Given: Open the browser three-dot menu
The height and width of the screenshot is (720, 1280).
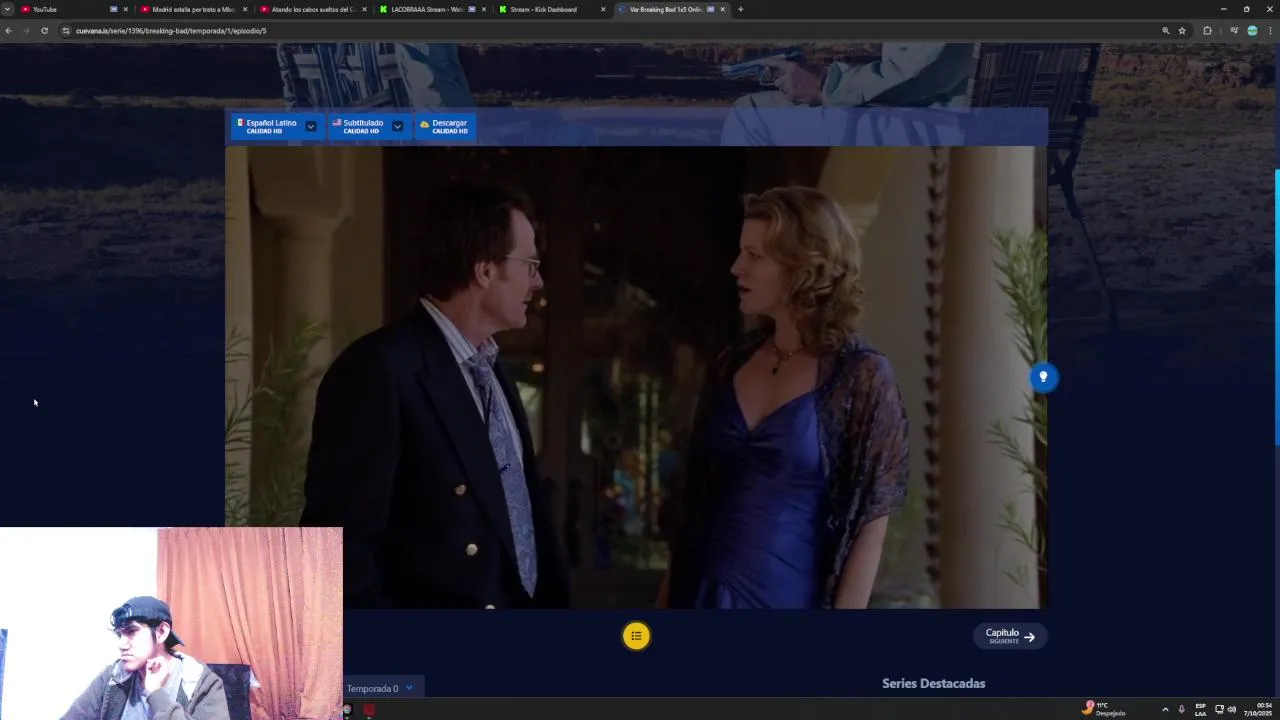Looking at the screenshot, I should point(1270,31).
